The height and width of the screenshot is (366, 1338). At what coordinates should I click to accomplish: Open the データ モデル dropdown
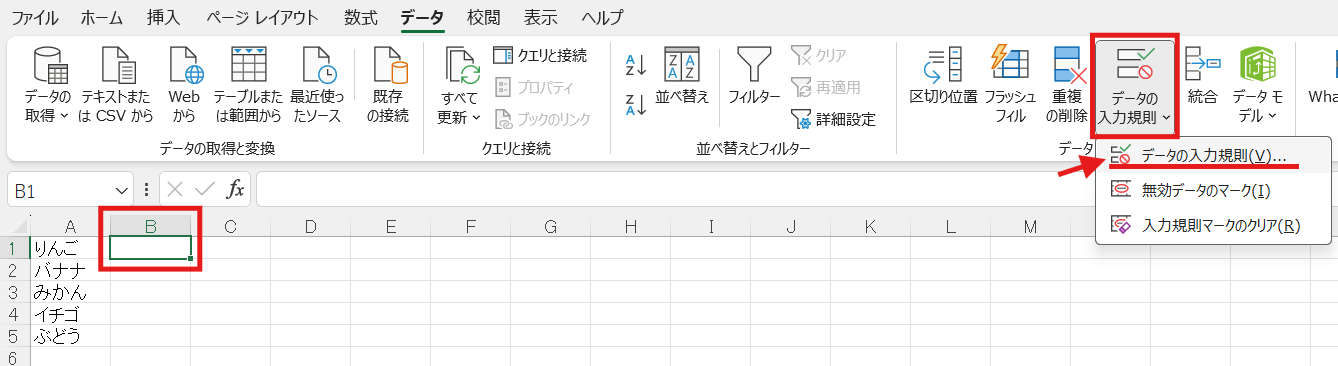point(1257,85)
